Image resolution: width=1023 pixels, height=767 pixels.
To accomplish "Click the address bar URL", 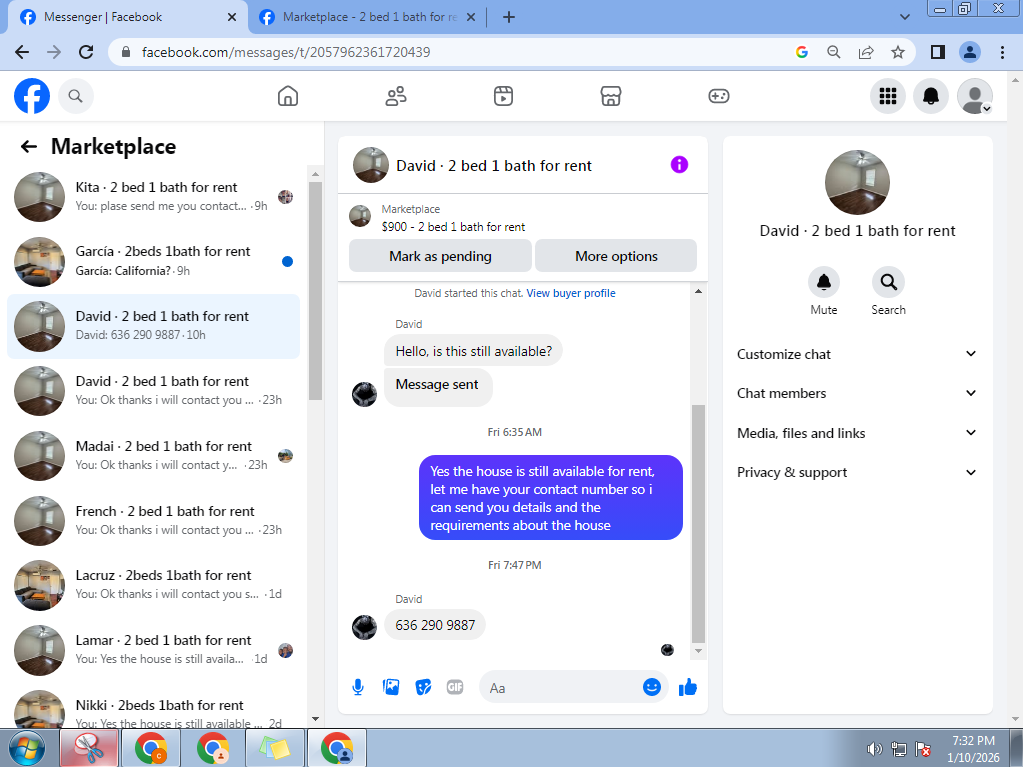I will click(286, 52).
